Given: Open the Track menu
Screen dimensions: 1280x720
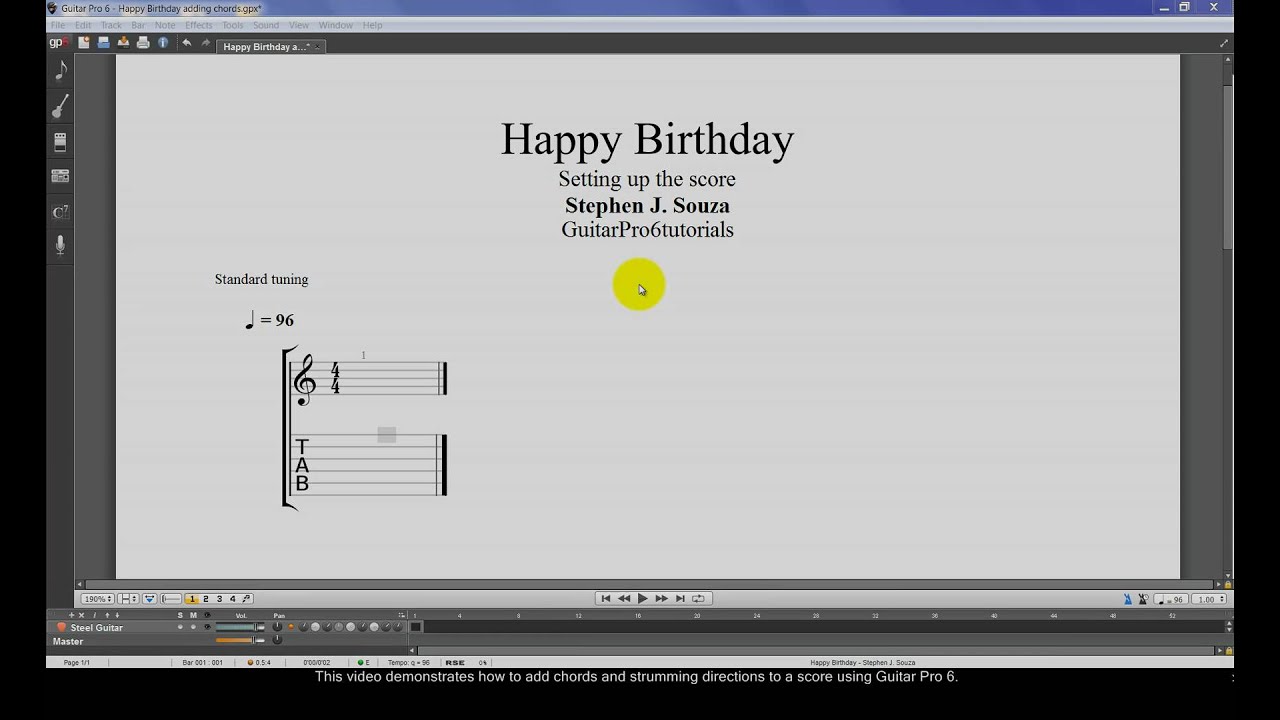Looking at the screenshot, I should point(111,25).
